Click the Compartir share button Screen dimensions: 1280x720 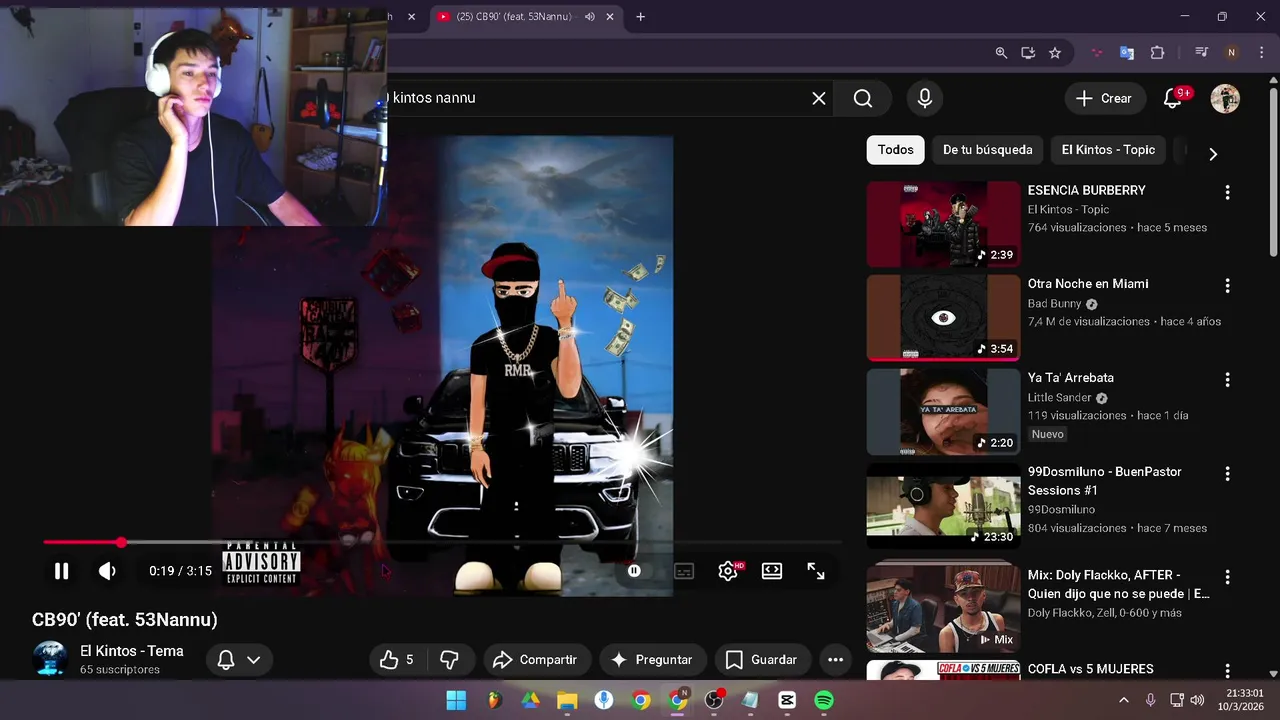535,660
